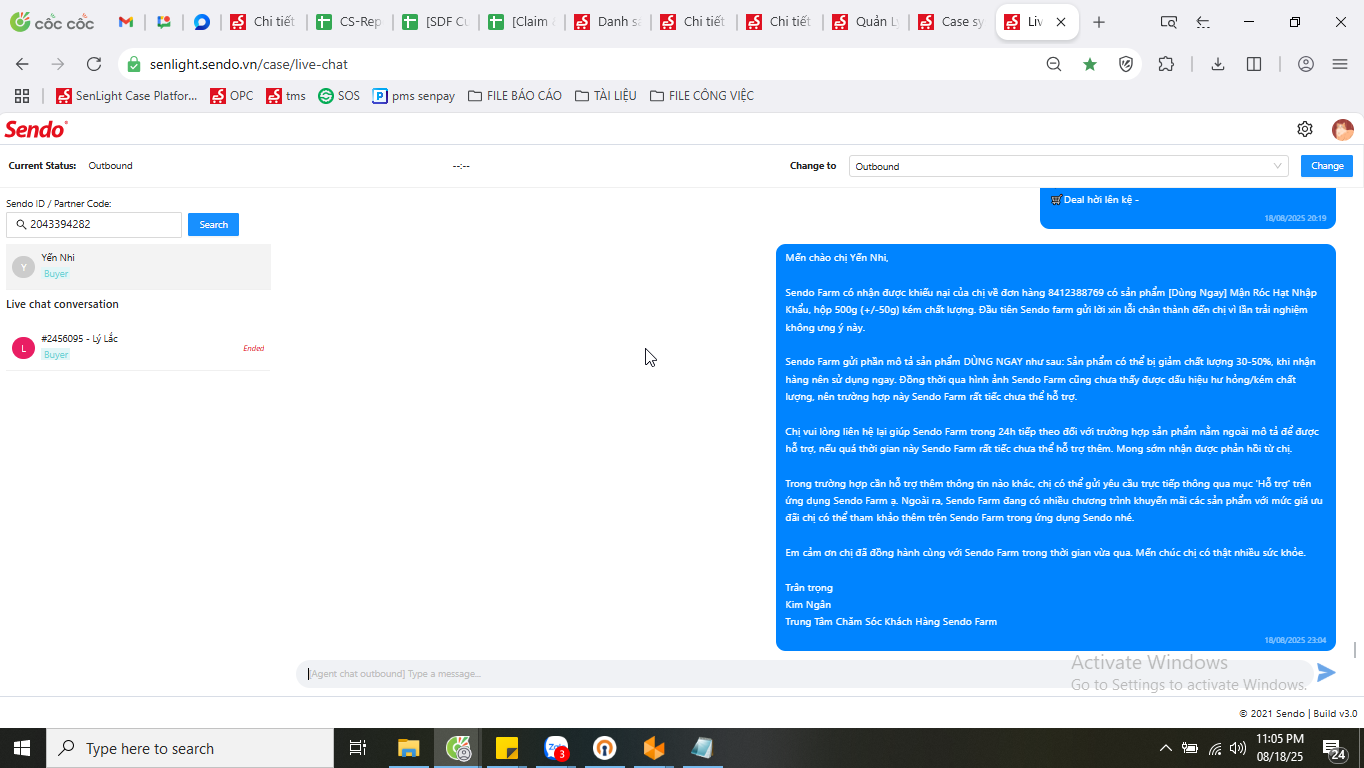Click the Windows Start button

pos(22,748)
